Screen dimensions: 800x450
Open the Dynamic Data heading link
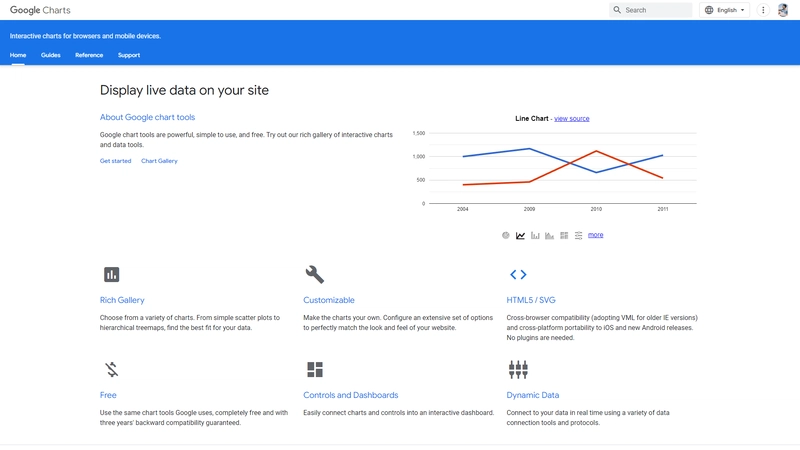click(533, 395)
